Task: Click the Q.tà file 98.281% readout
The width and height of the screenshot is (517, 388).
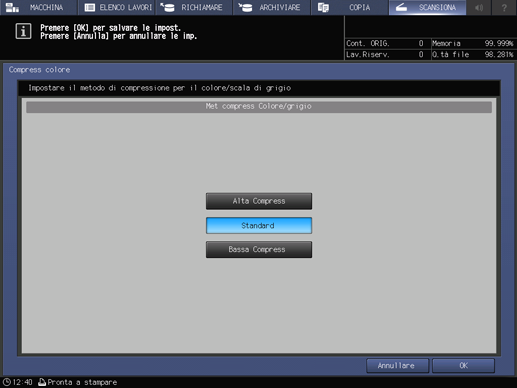Action: (x=473, y=54)
